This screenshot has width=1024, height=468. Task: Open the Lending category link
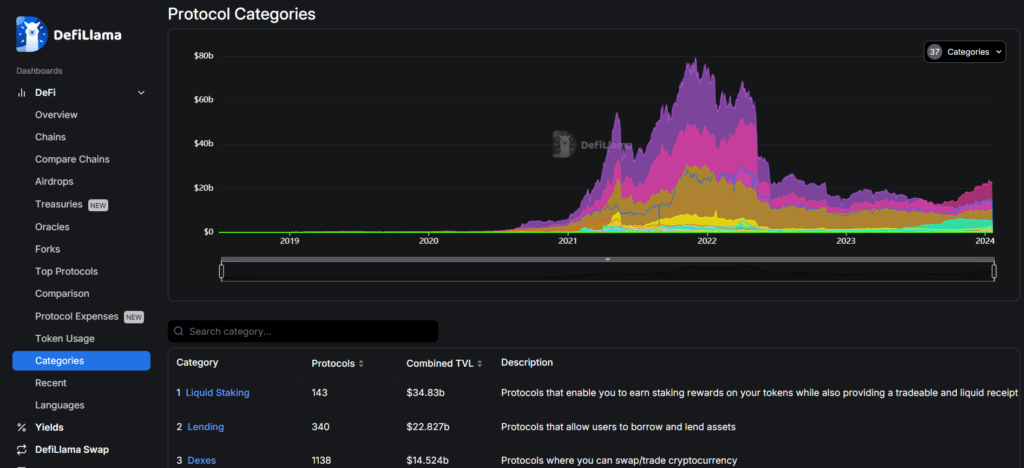(205, 427)
